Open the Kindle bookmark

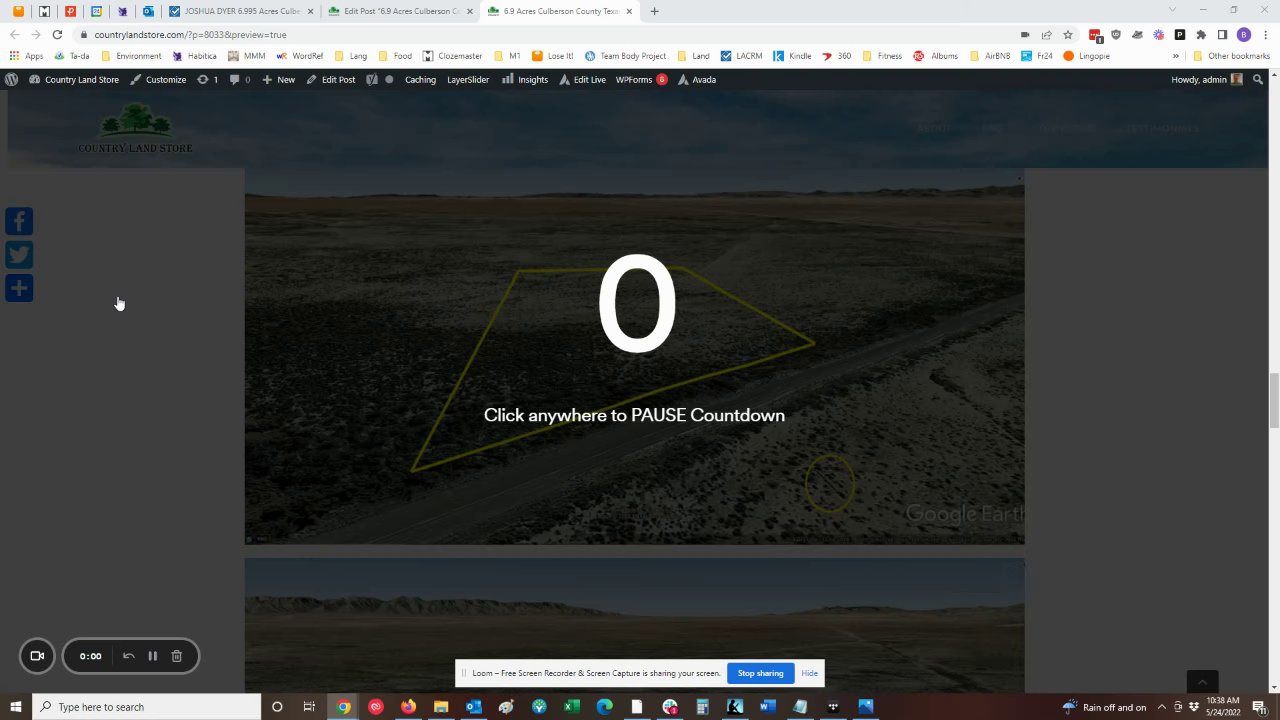click(x=792, y=56)
